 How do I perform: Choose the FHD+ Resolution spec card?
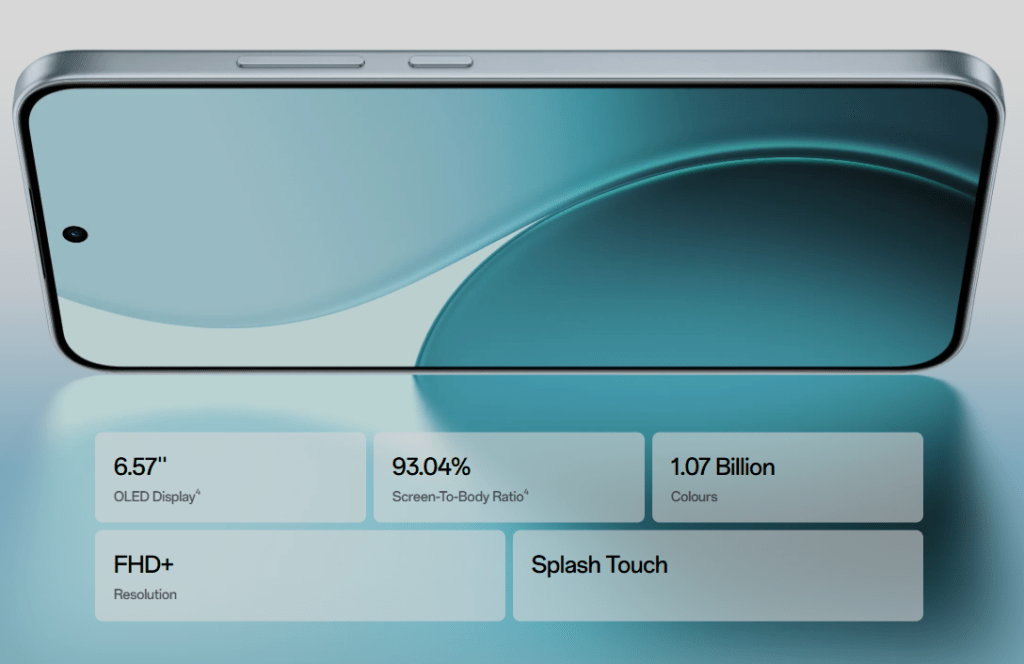click(x=300, y=576)
